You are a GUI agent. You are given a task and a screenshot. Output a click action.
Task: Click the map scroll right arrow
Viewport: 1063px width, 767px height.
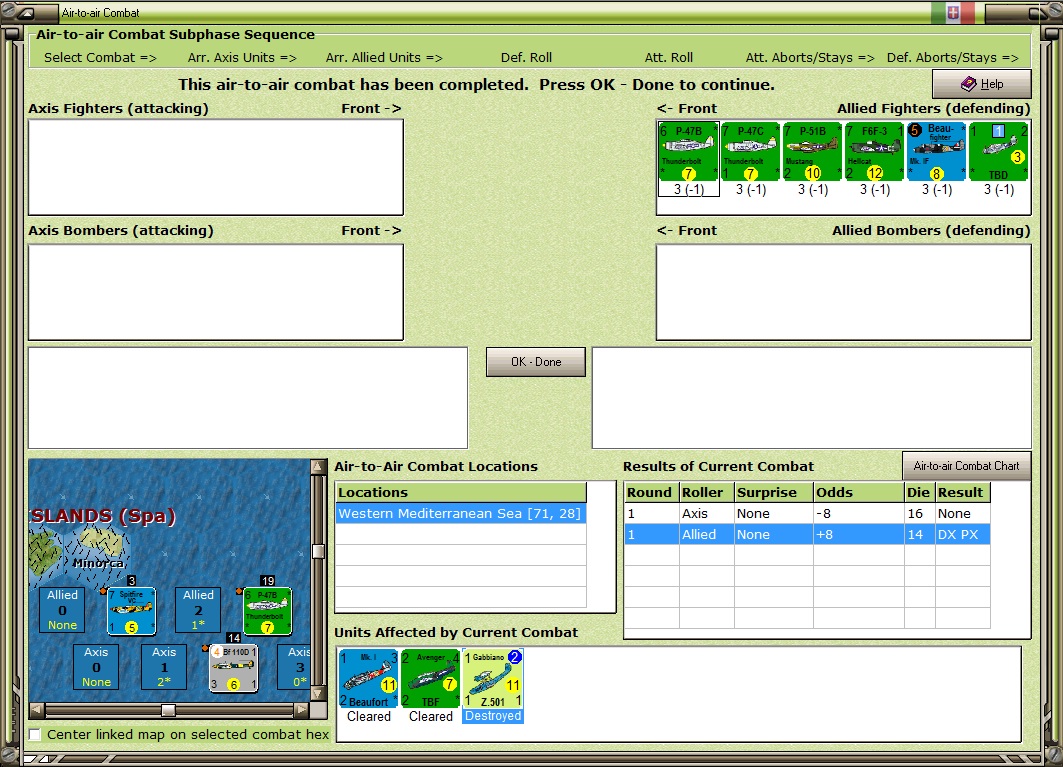click(x=302, y=710)
